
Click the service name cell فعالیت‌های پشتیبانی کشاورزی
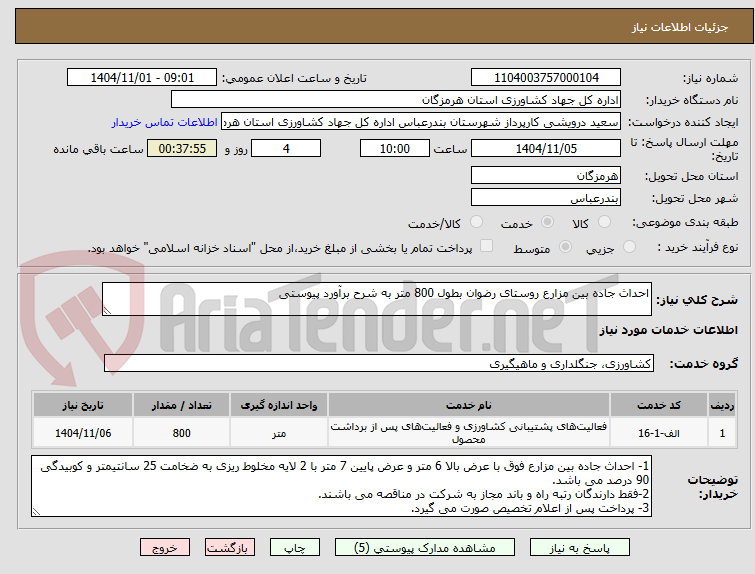pos(469,432)
